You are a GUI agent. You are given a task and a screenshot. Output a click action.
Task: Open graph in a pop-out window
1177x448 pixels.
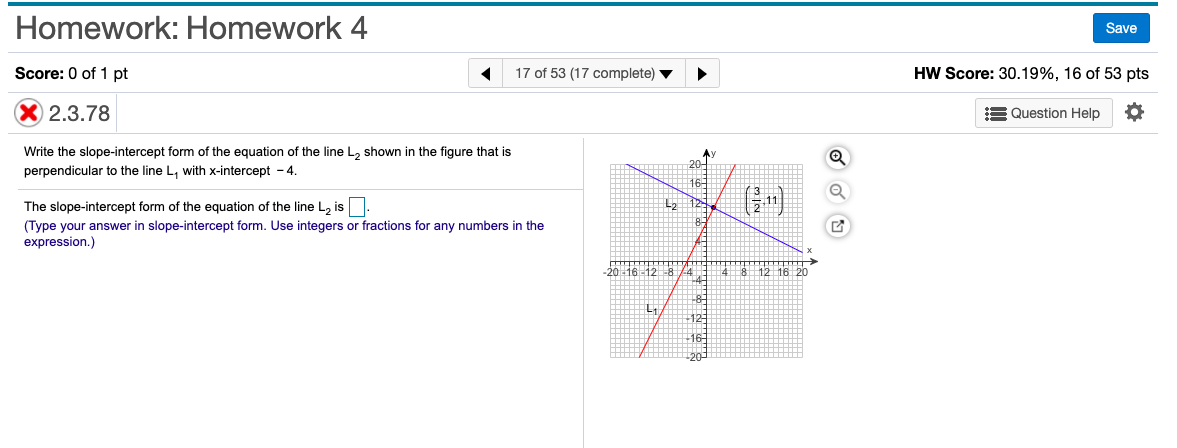pyautogui.click(x=838, y=226)
